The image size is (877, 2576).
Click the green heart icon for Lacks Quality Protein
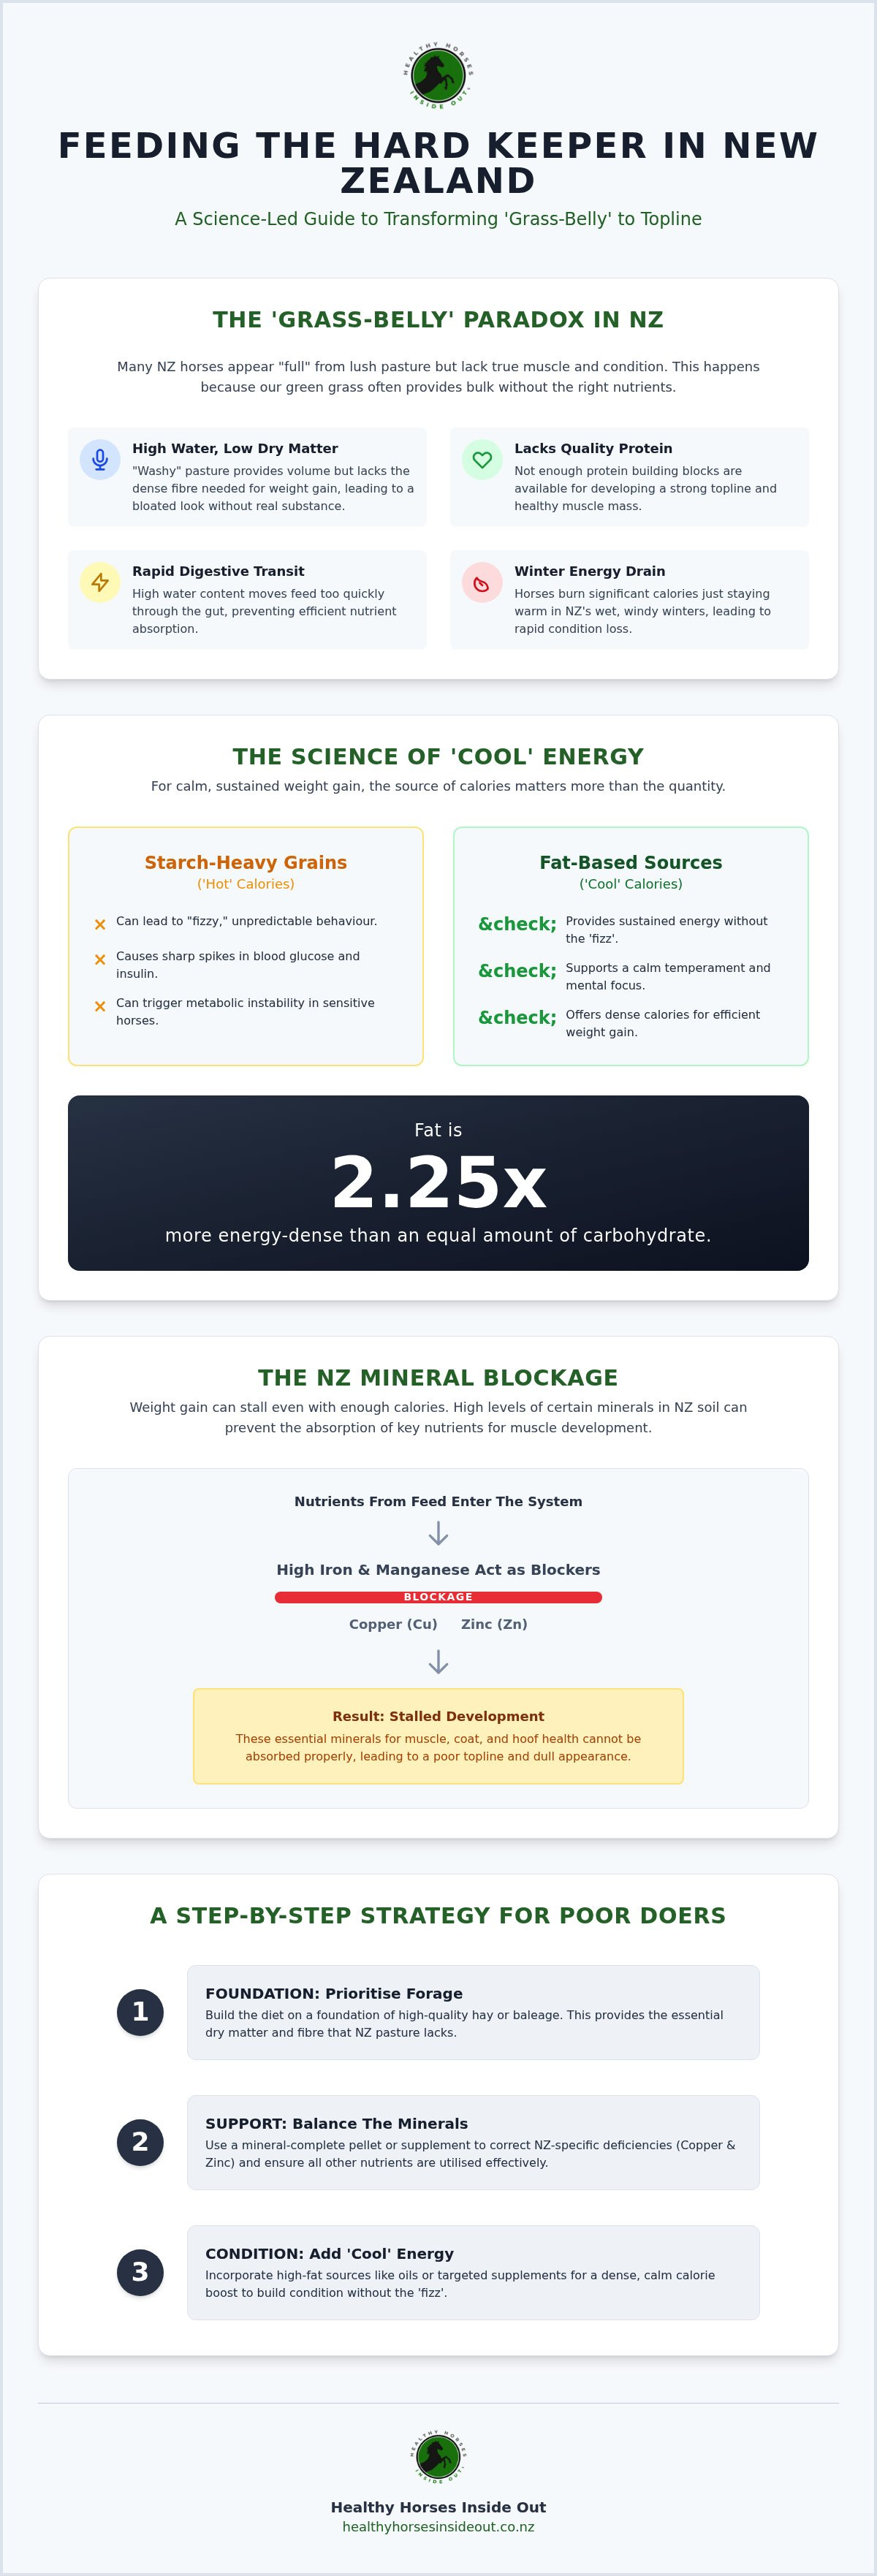pyautogui.click(x=482, y=459)
